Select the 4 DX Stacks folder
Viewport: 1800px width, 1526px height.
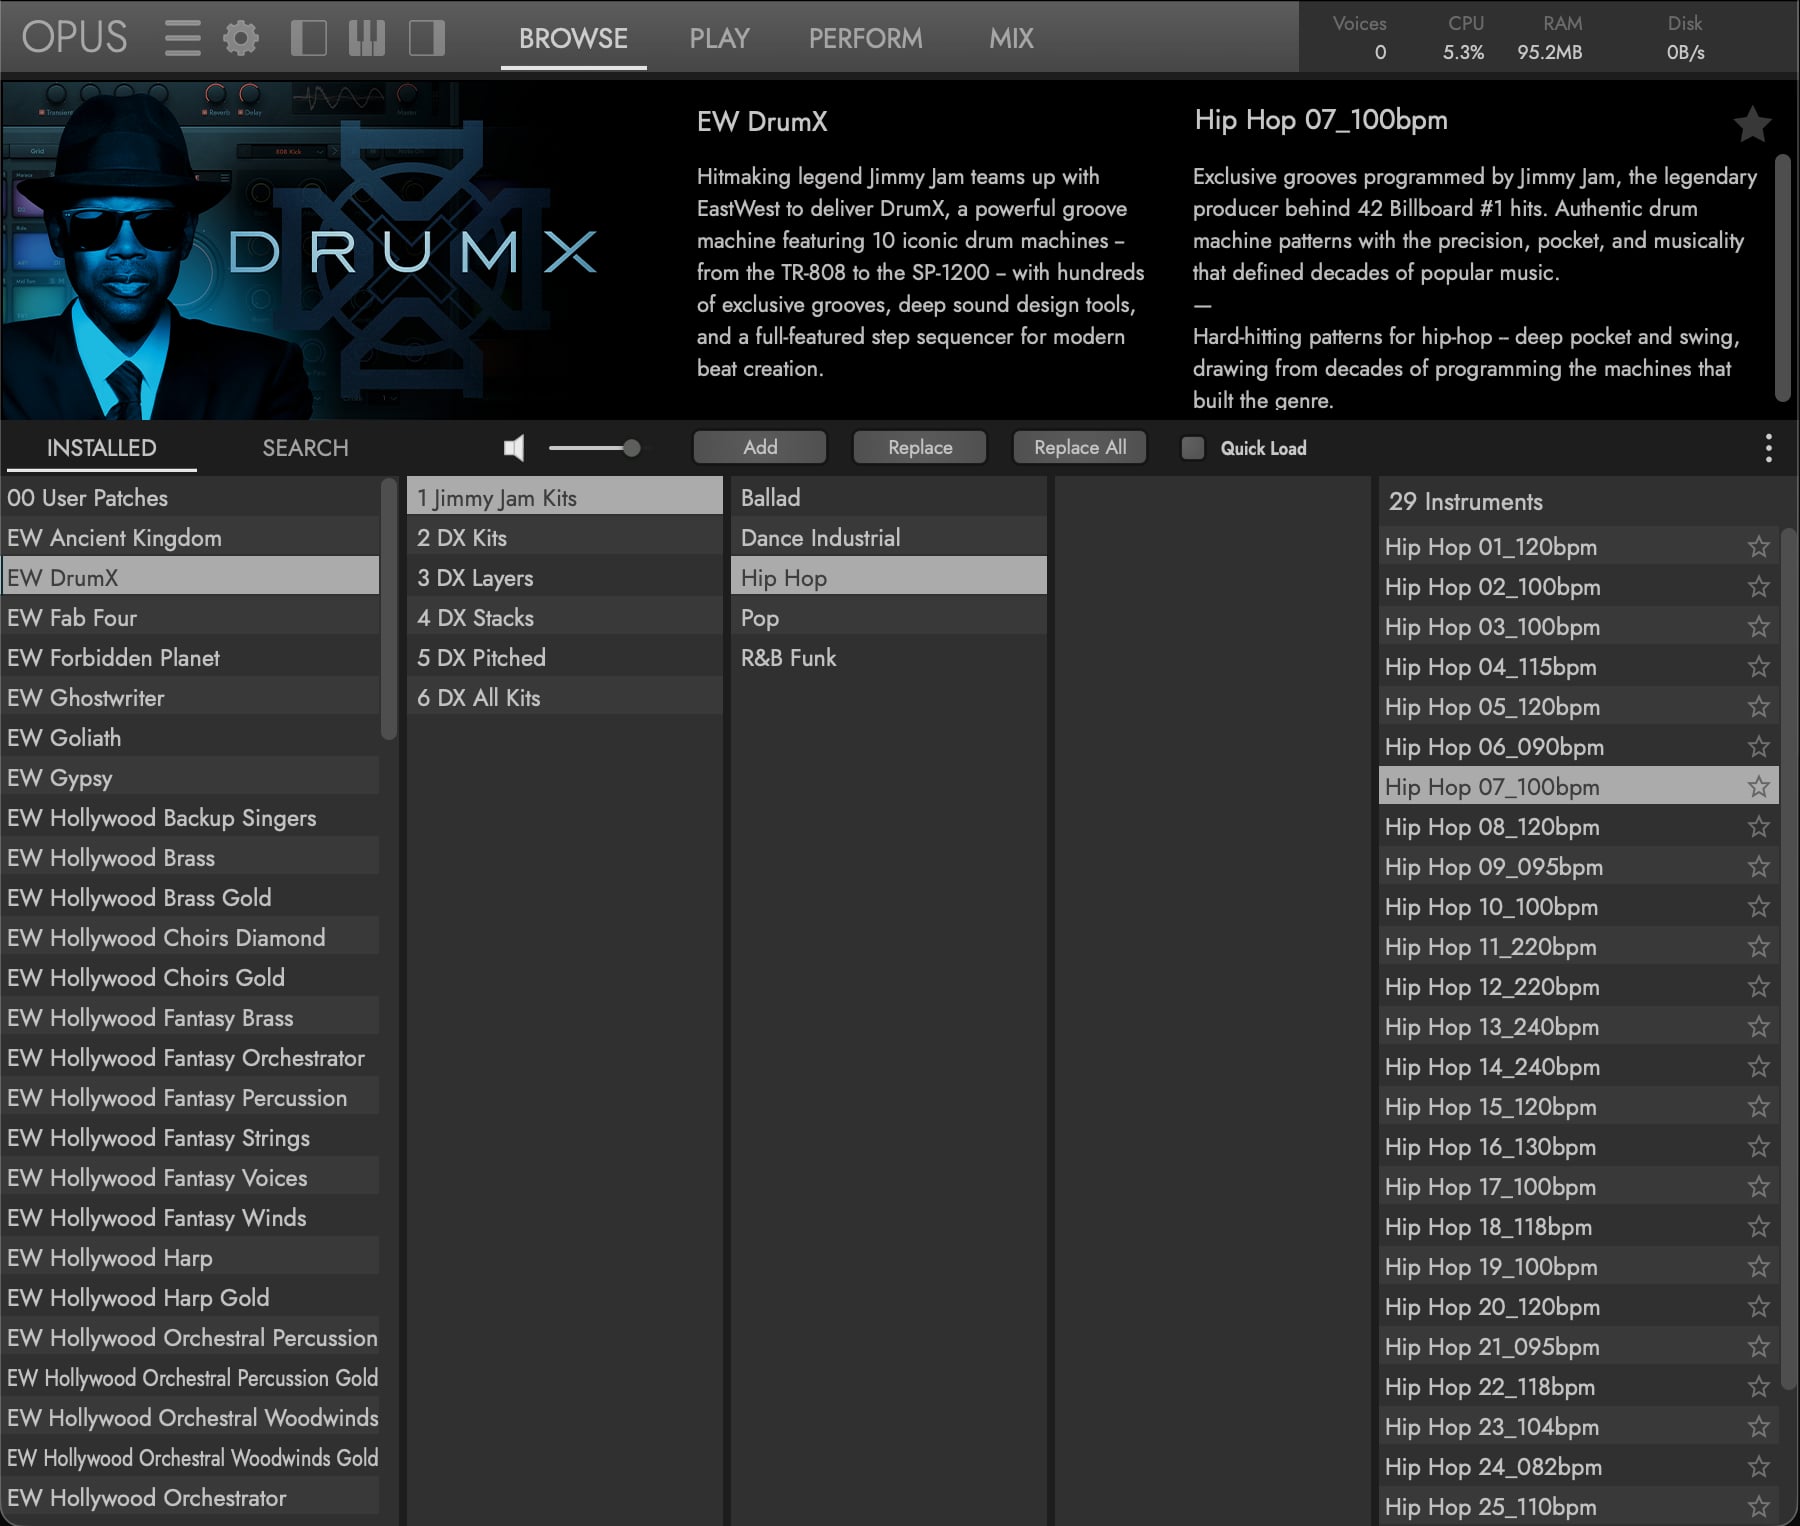click(x=564, y=618)
